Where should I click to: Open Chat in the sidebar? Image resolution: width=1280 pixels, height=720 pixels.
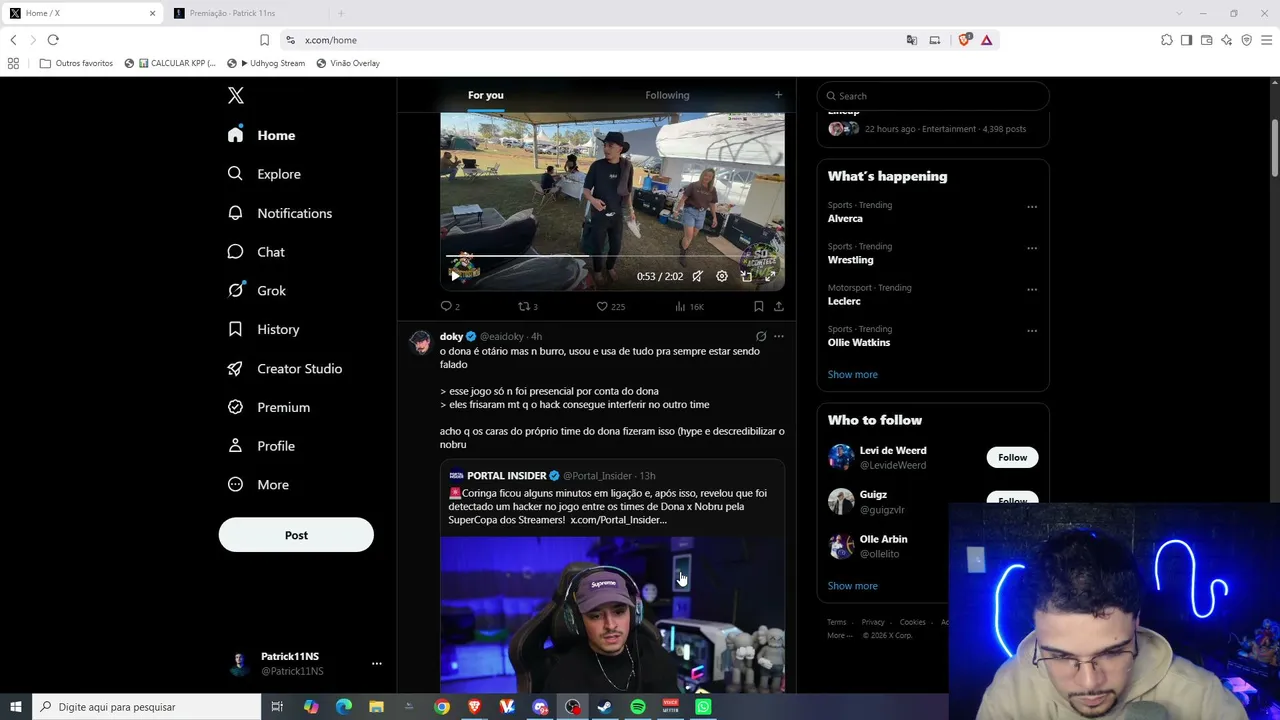[256, 252]
